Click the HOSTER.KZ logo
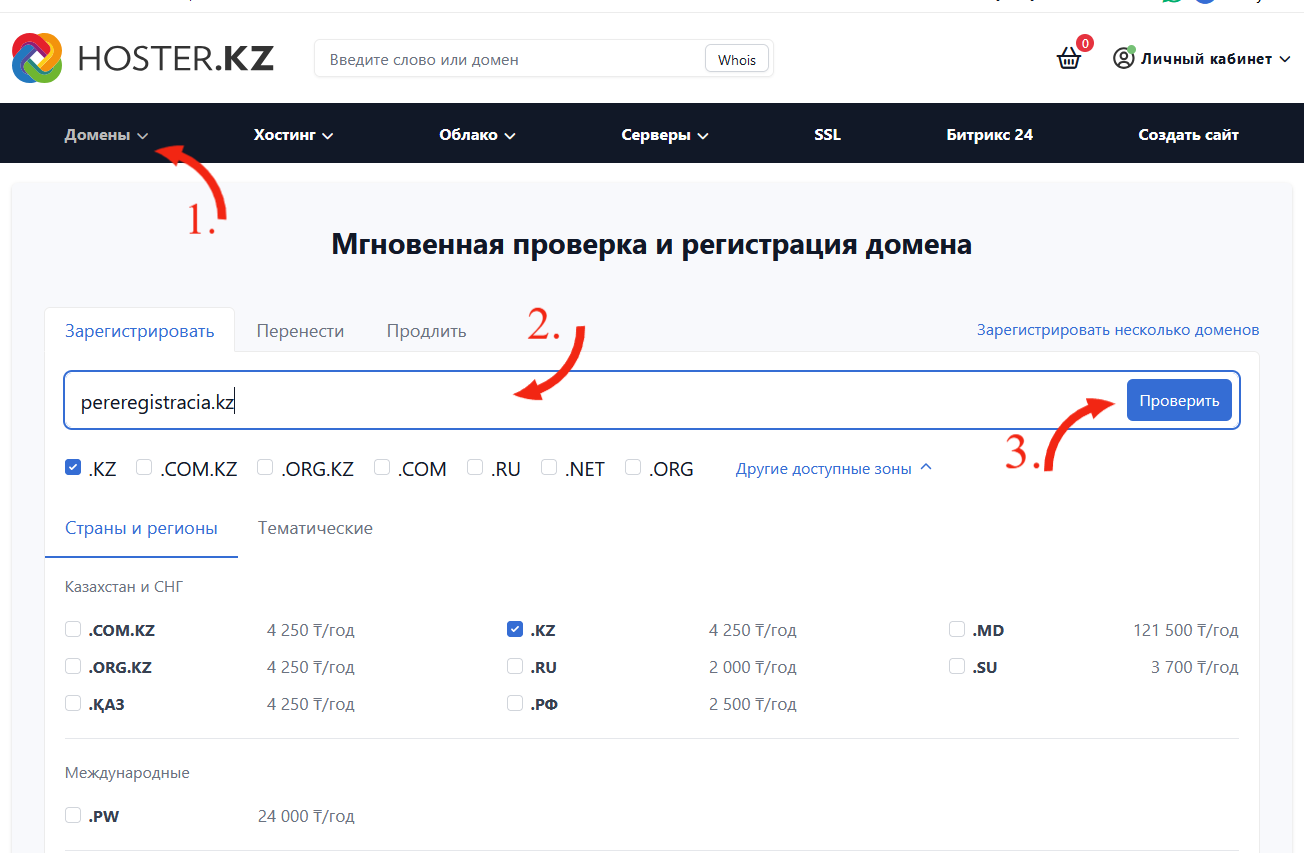 [x=142, y=59]
